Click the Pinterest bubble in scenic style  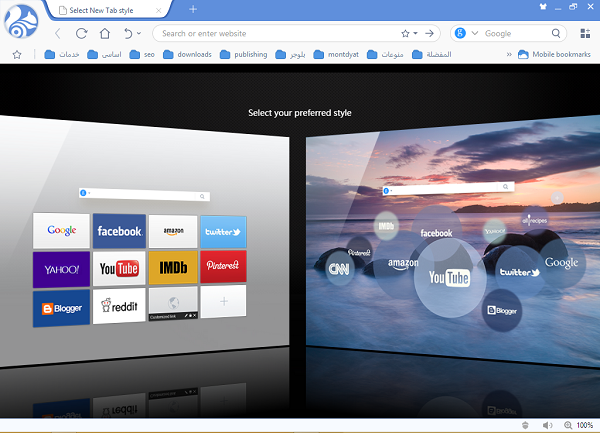(359, 252)
